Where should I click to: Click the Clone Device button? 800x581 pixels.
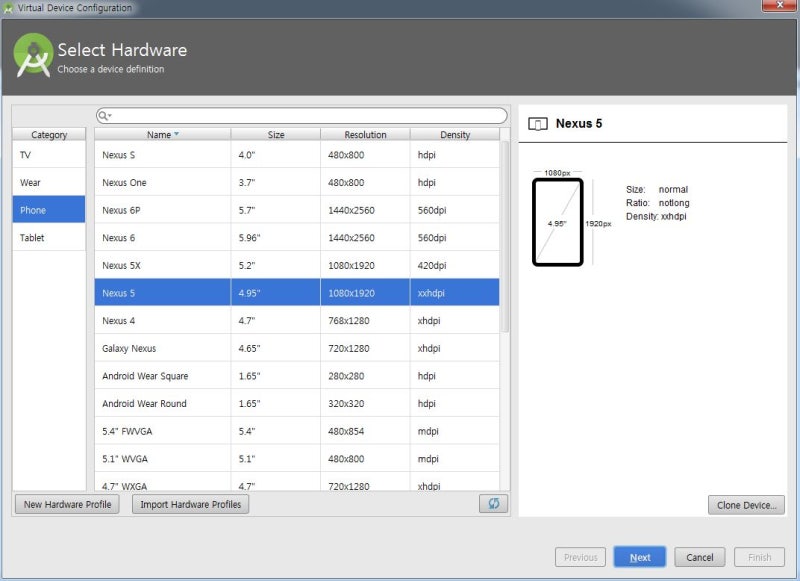746,505
